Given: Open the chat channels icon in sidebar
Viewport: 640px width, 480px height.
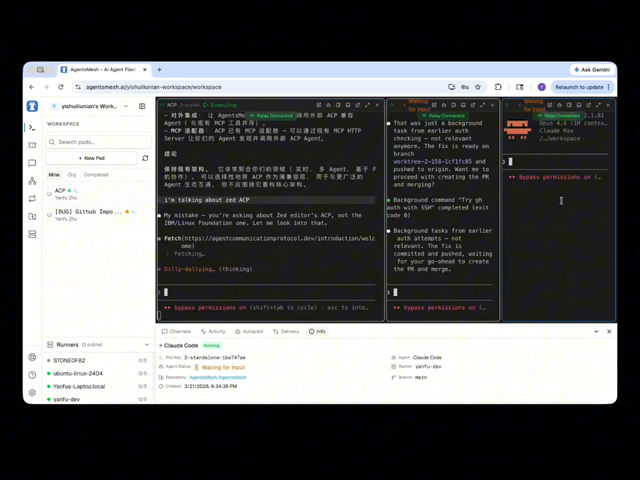Looking at the screenshot, I should (x=32, y=163).
